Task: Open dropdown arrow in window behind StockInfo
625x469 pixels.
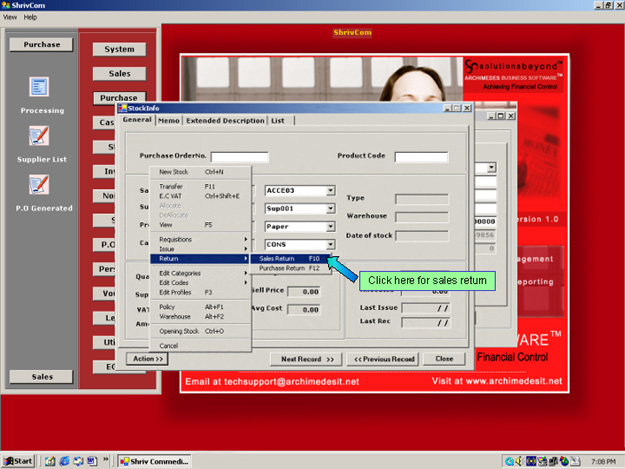Action: tap(491, 168)
